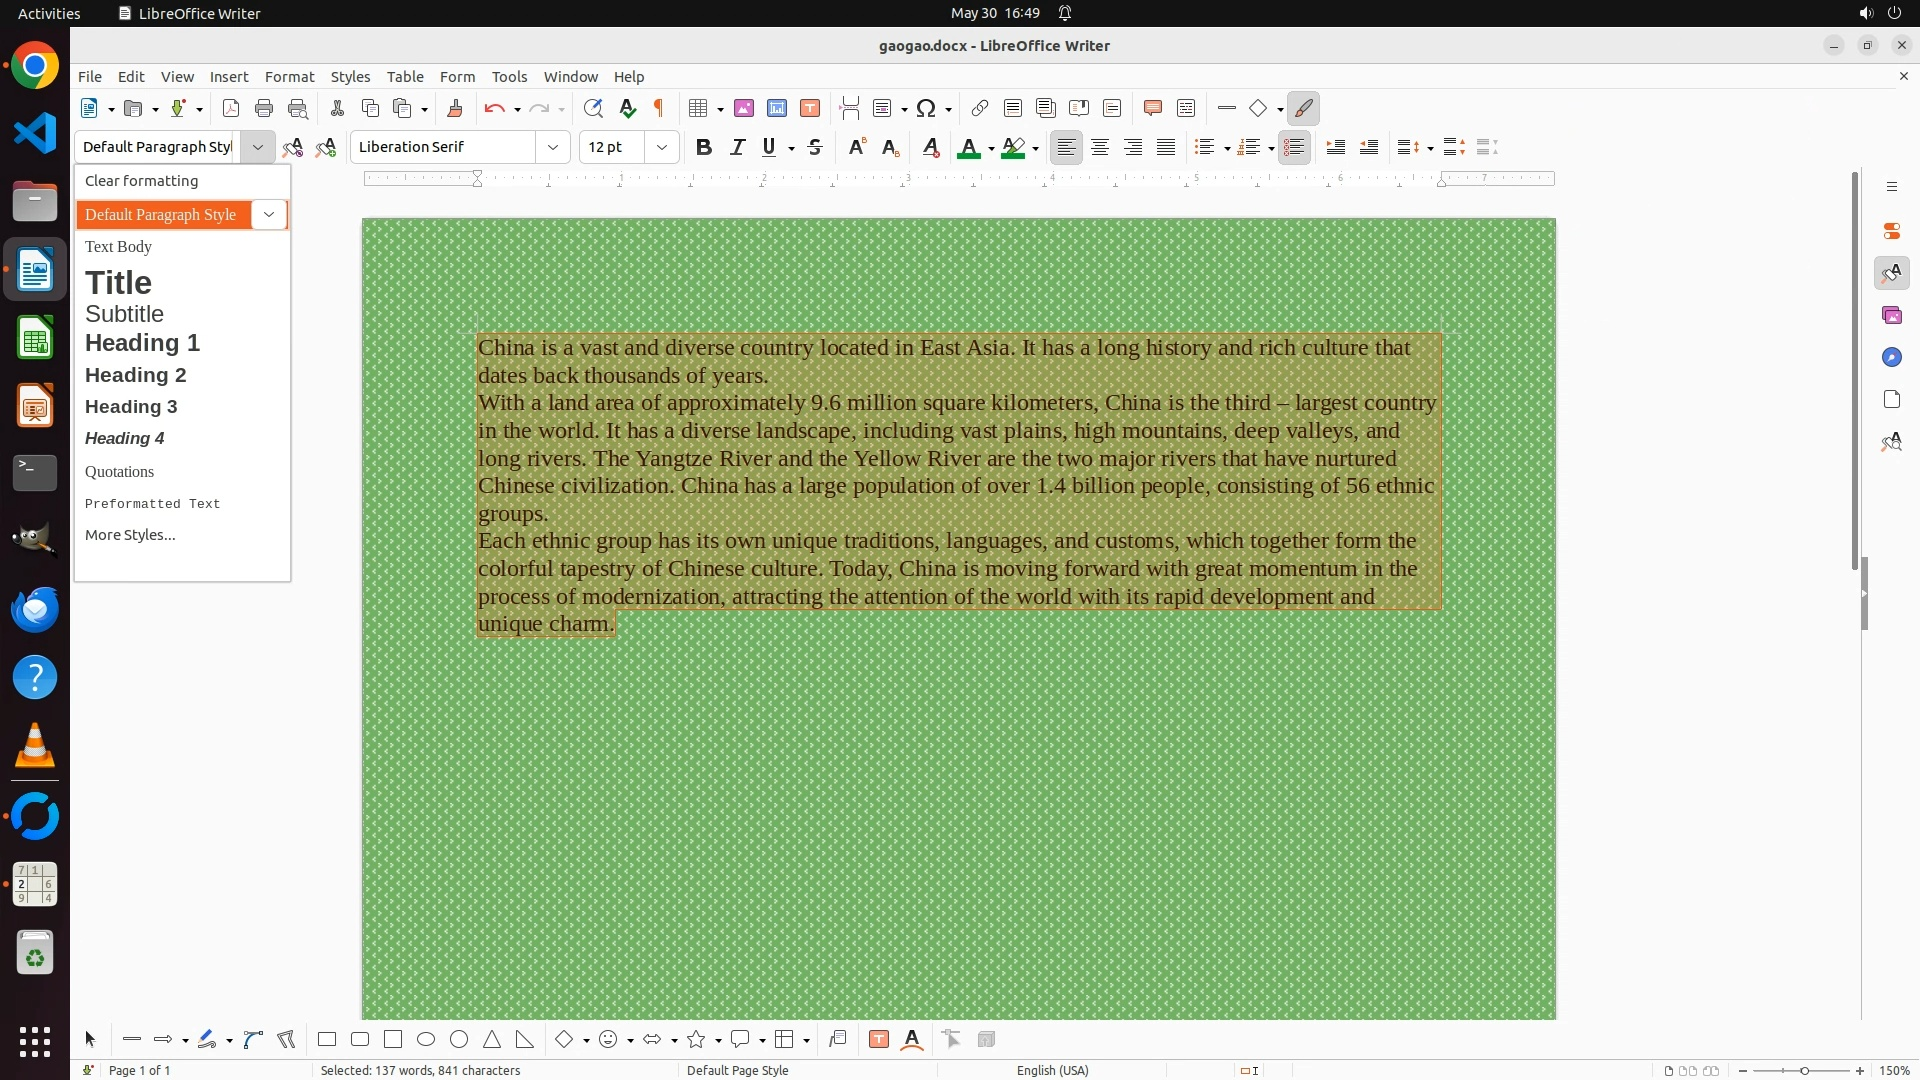Click the Print toolbar icon
The width and height of the screenshot is (1920, 1080).
coord(264,108)
